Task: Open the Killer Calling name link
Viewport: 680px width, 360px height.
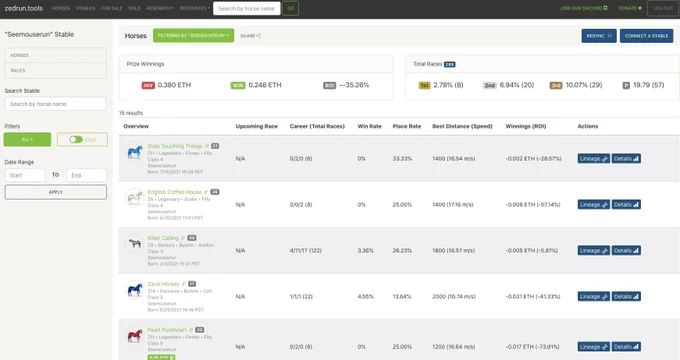Action: (163, 238)
